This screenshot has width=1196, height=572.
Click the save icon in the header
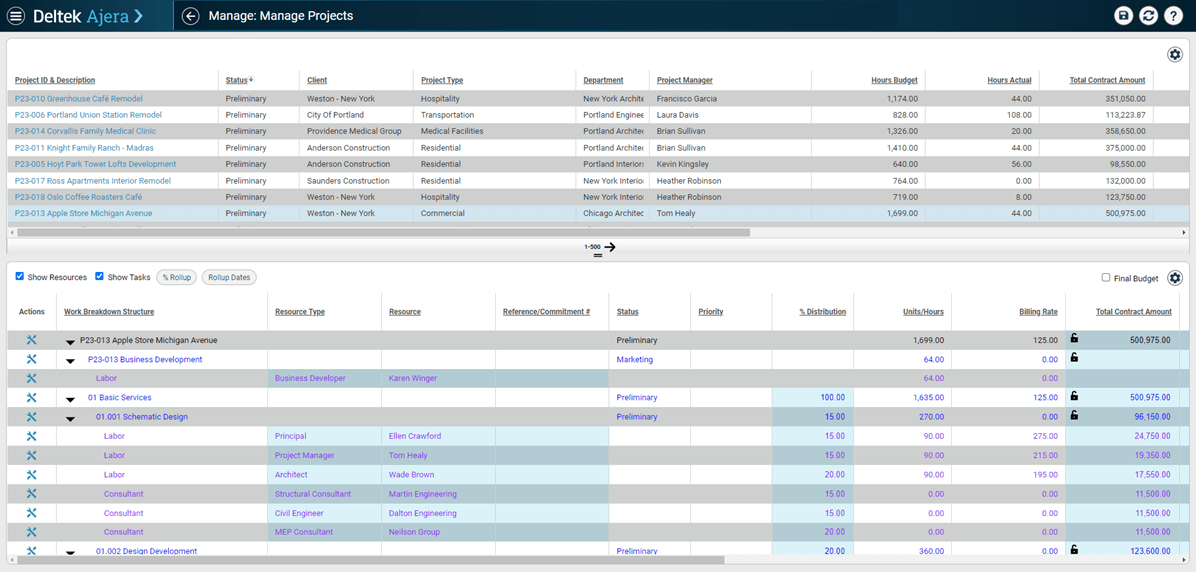(1124, 16)
